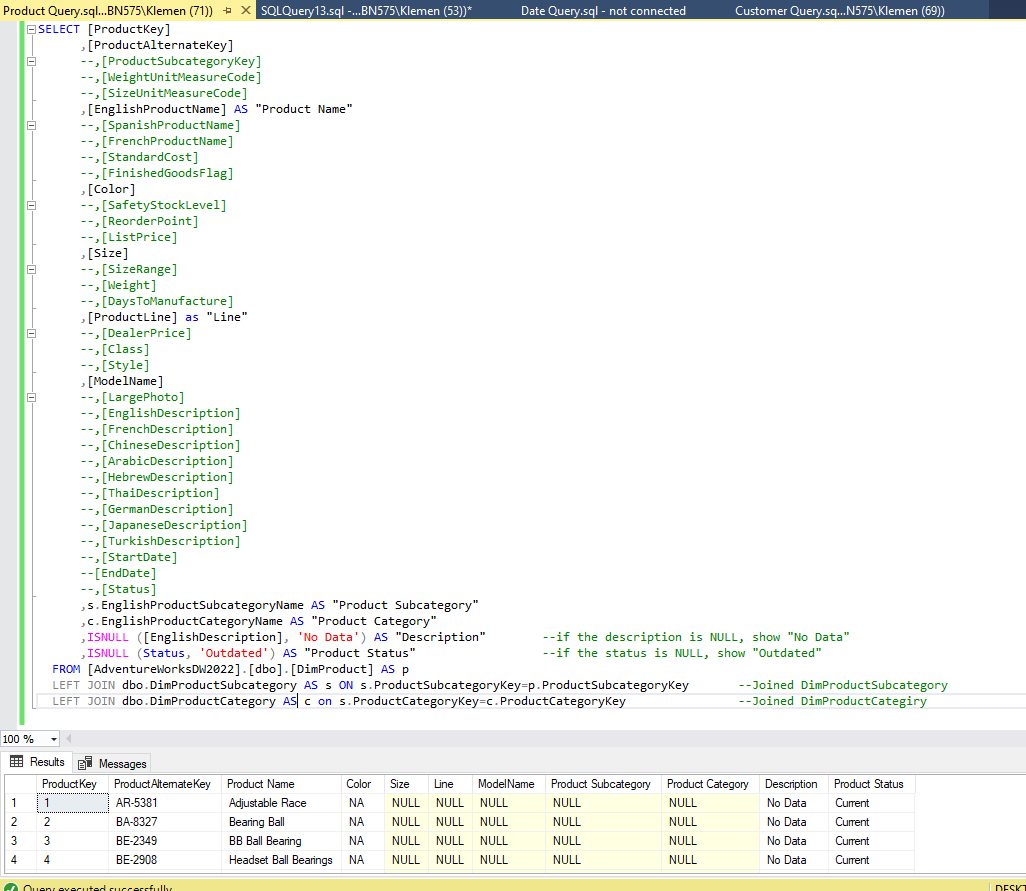Select the ModelName column header
The height and width of the screenshot is (891, 1026).
pyautogui.click(x=509, y=784)
